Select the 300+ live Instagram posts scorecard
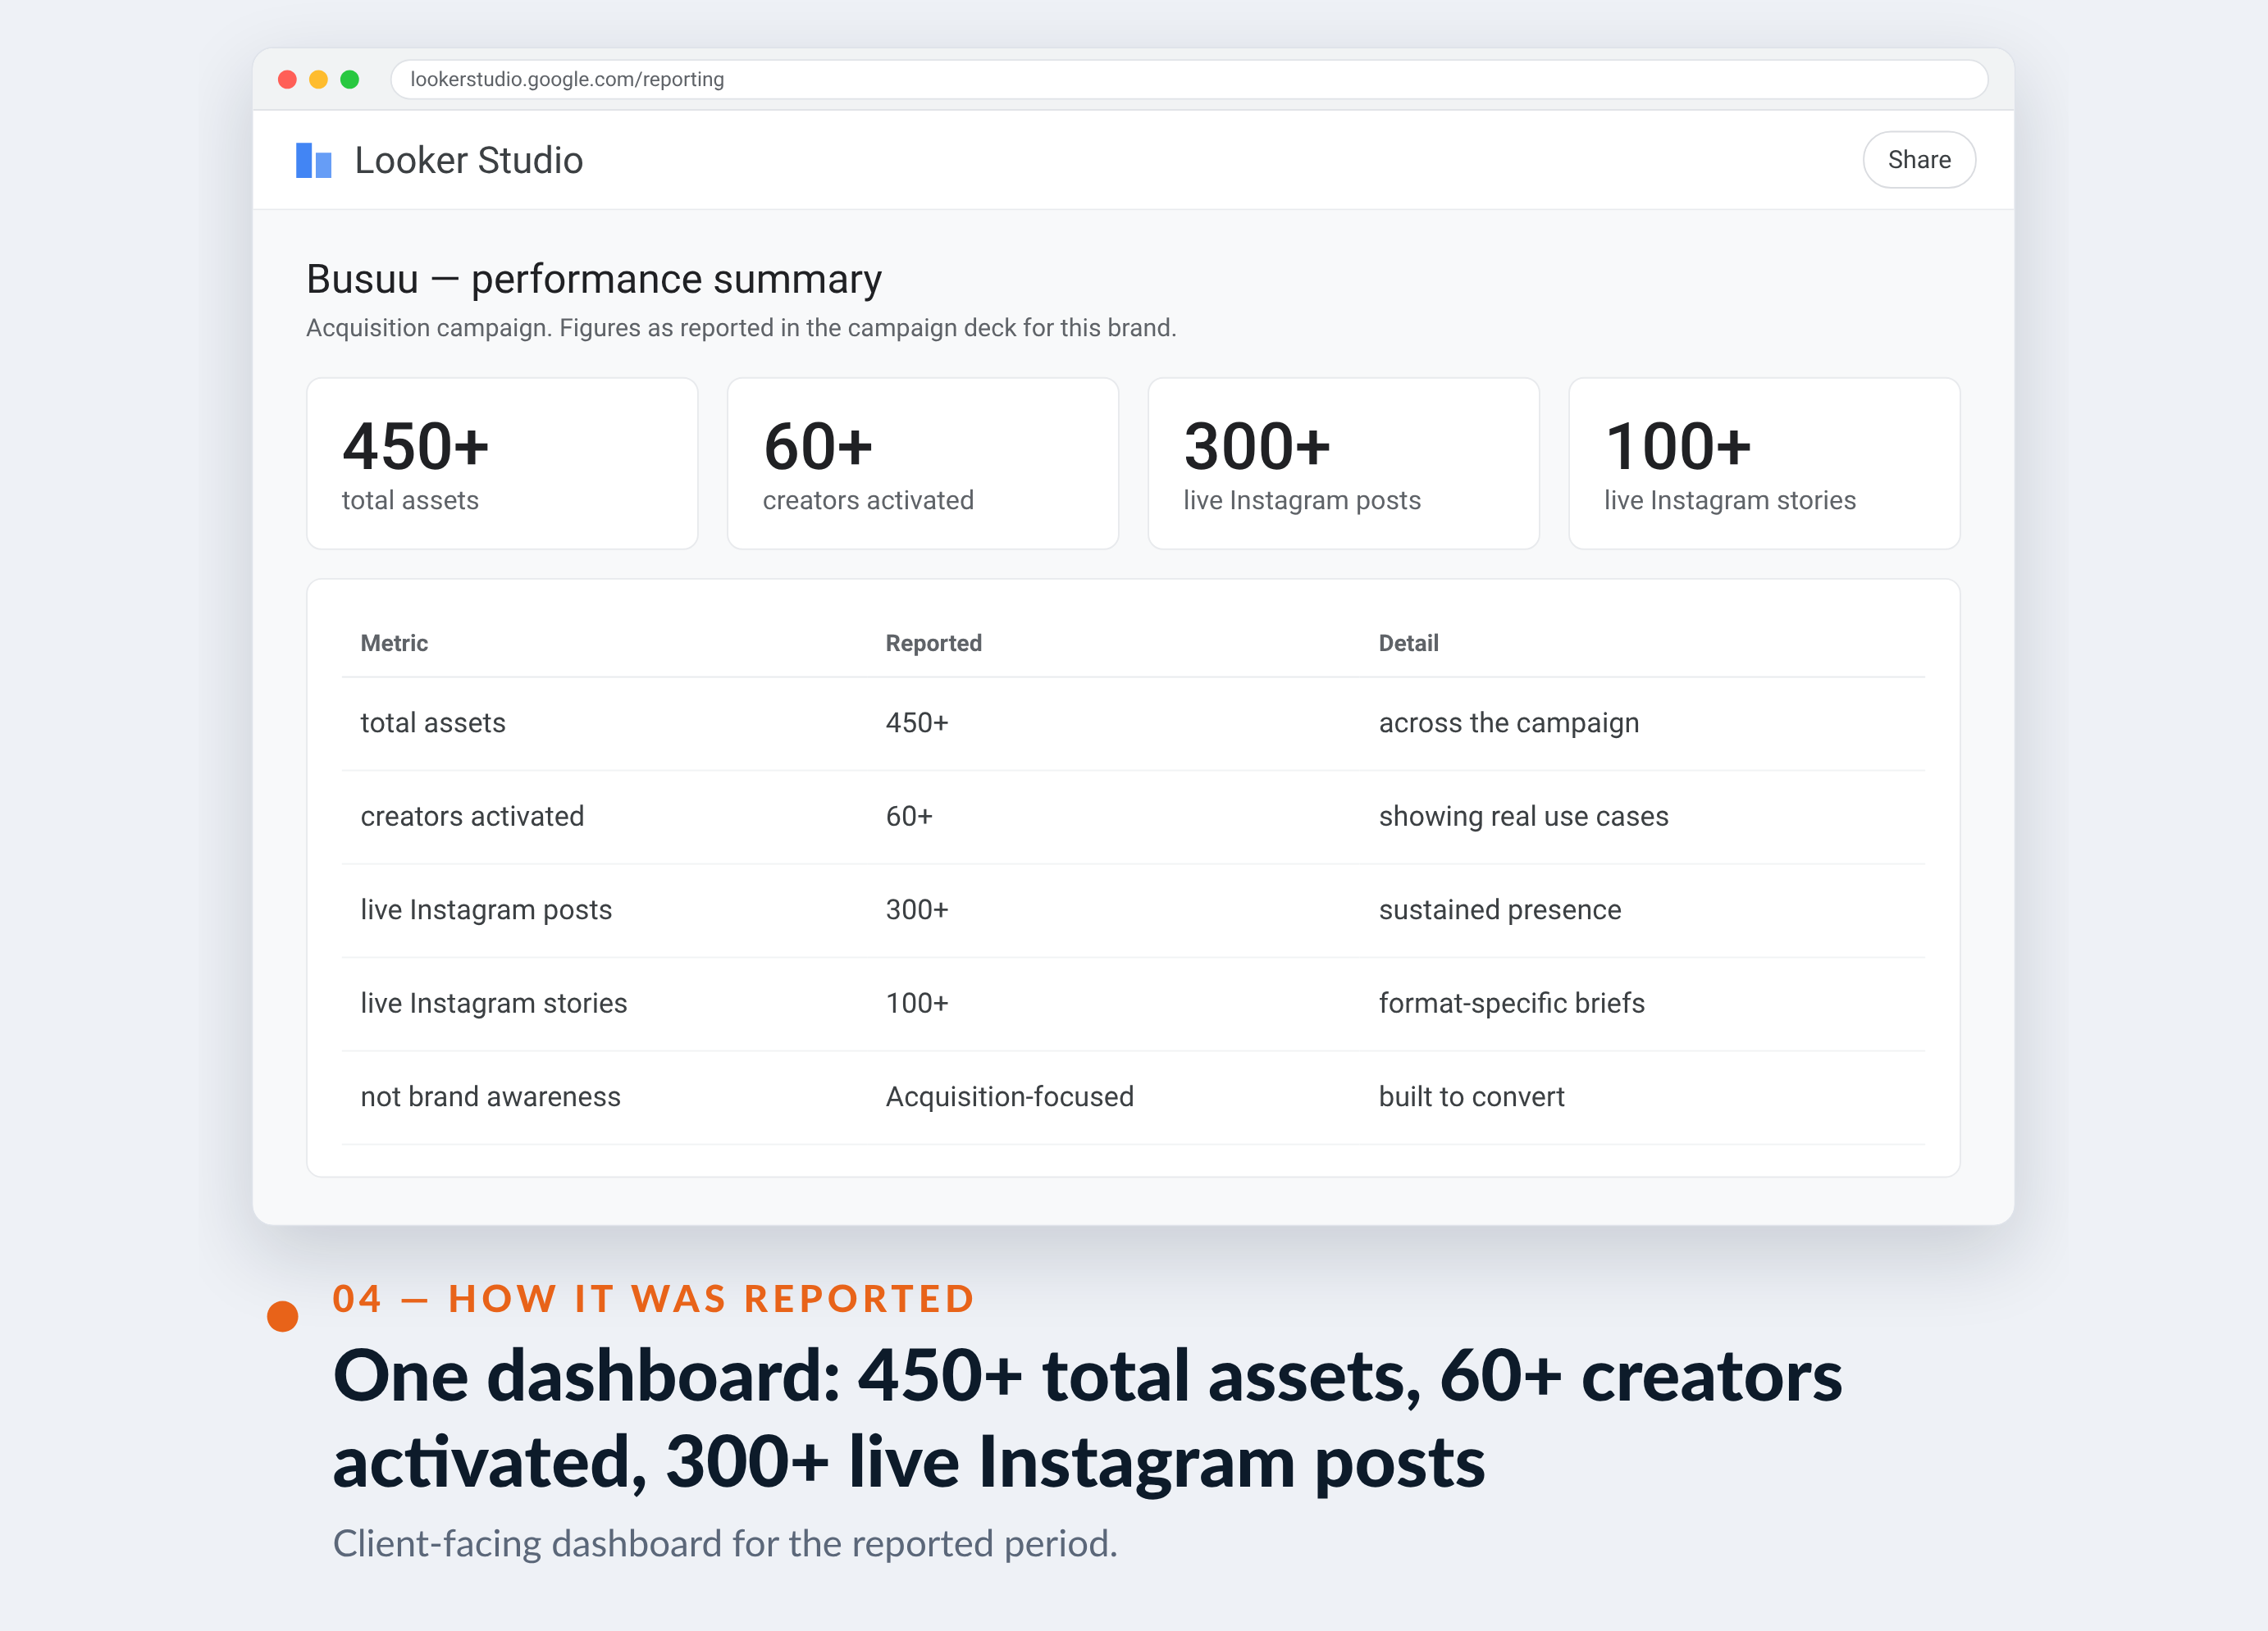 [x=1343, y=463]
